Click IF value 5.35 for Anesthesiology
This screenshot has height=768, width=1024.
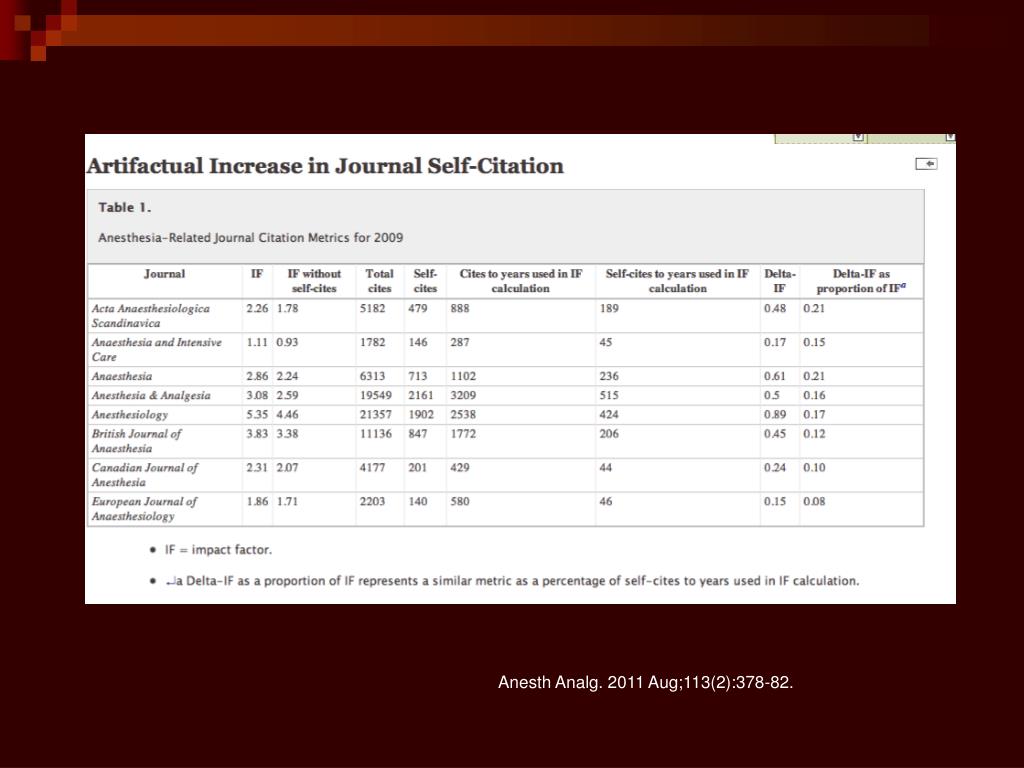tap(257, 415)
